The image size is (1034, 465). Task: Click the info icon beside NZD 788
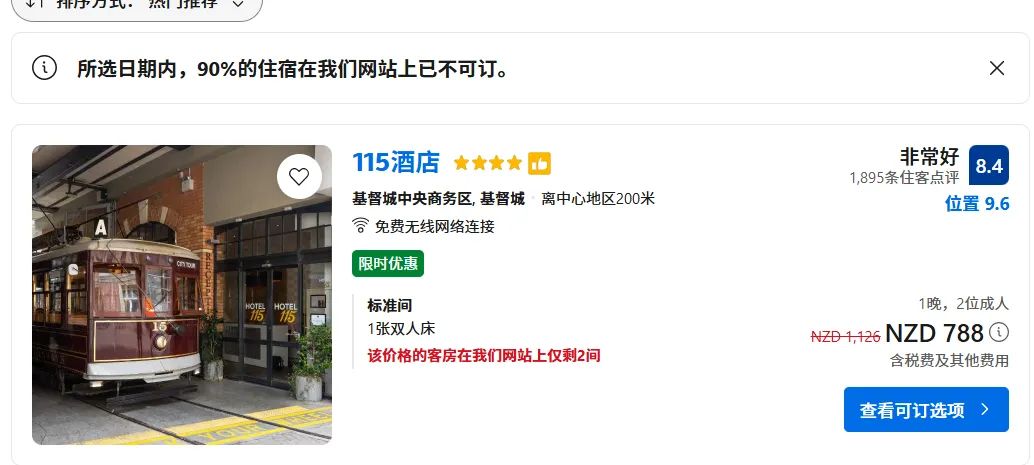[x=999, y=332]
